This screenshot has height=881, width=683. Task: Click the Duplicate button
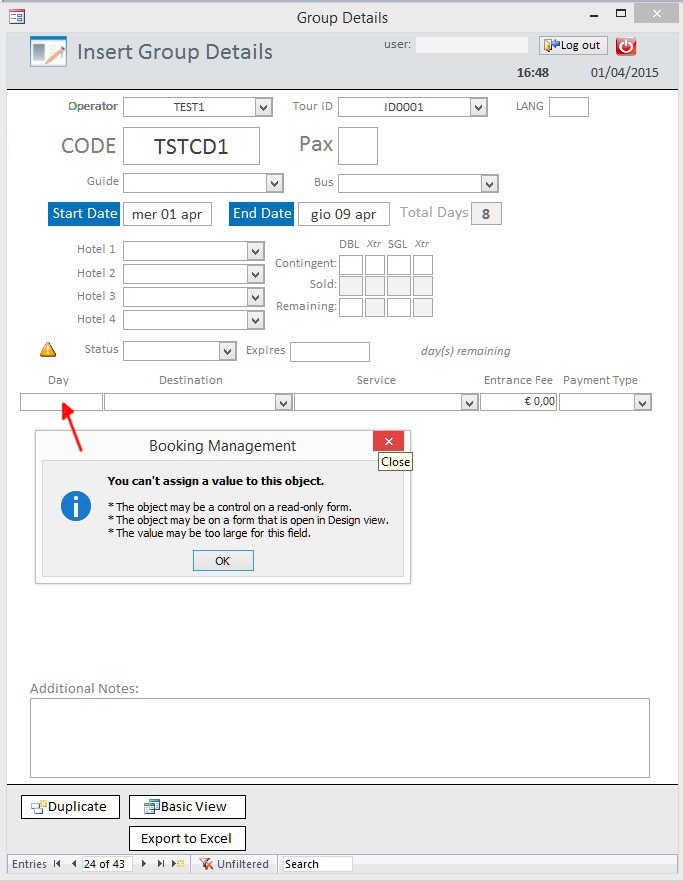70,807
